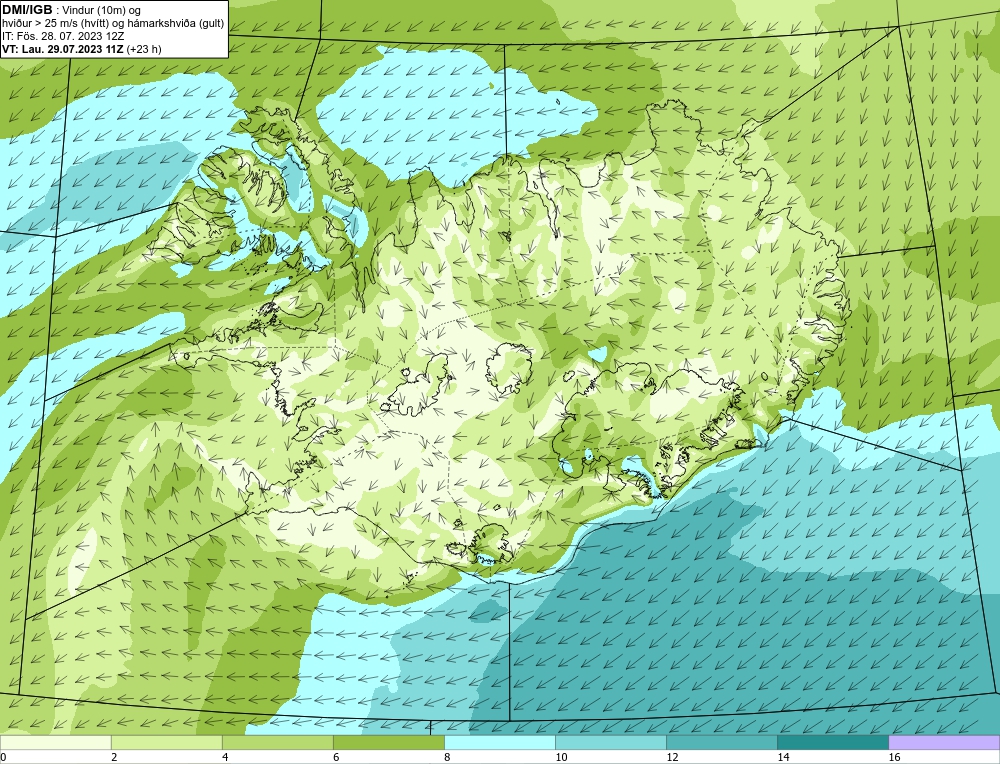Click the purple legend swatch above 16

[x=944, y=742]
